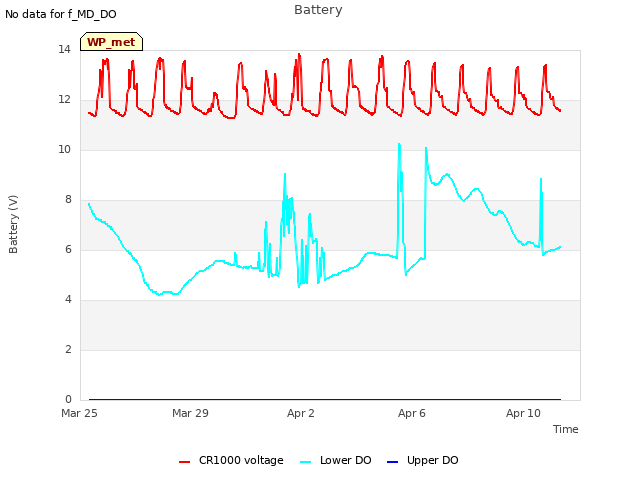Click the Lower DO minimum near Mar 28

click(160, 294)
